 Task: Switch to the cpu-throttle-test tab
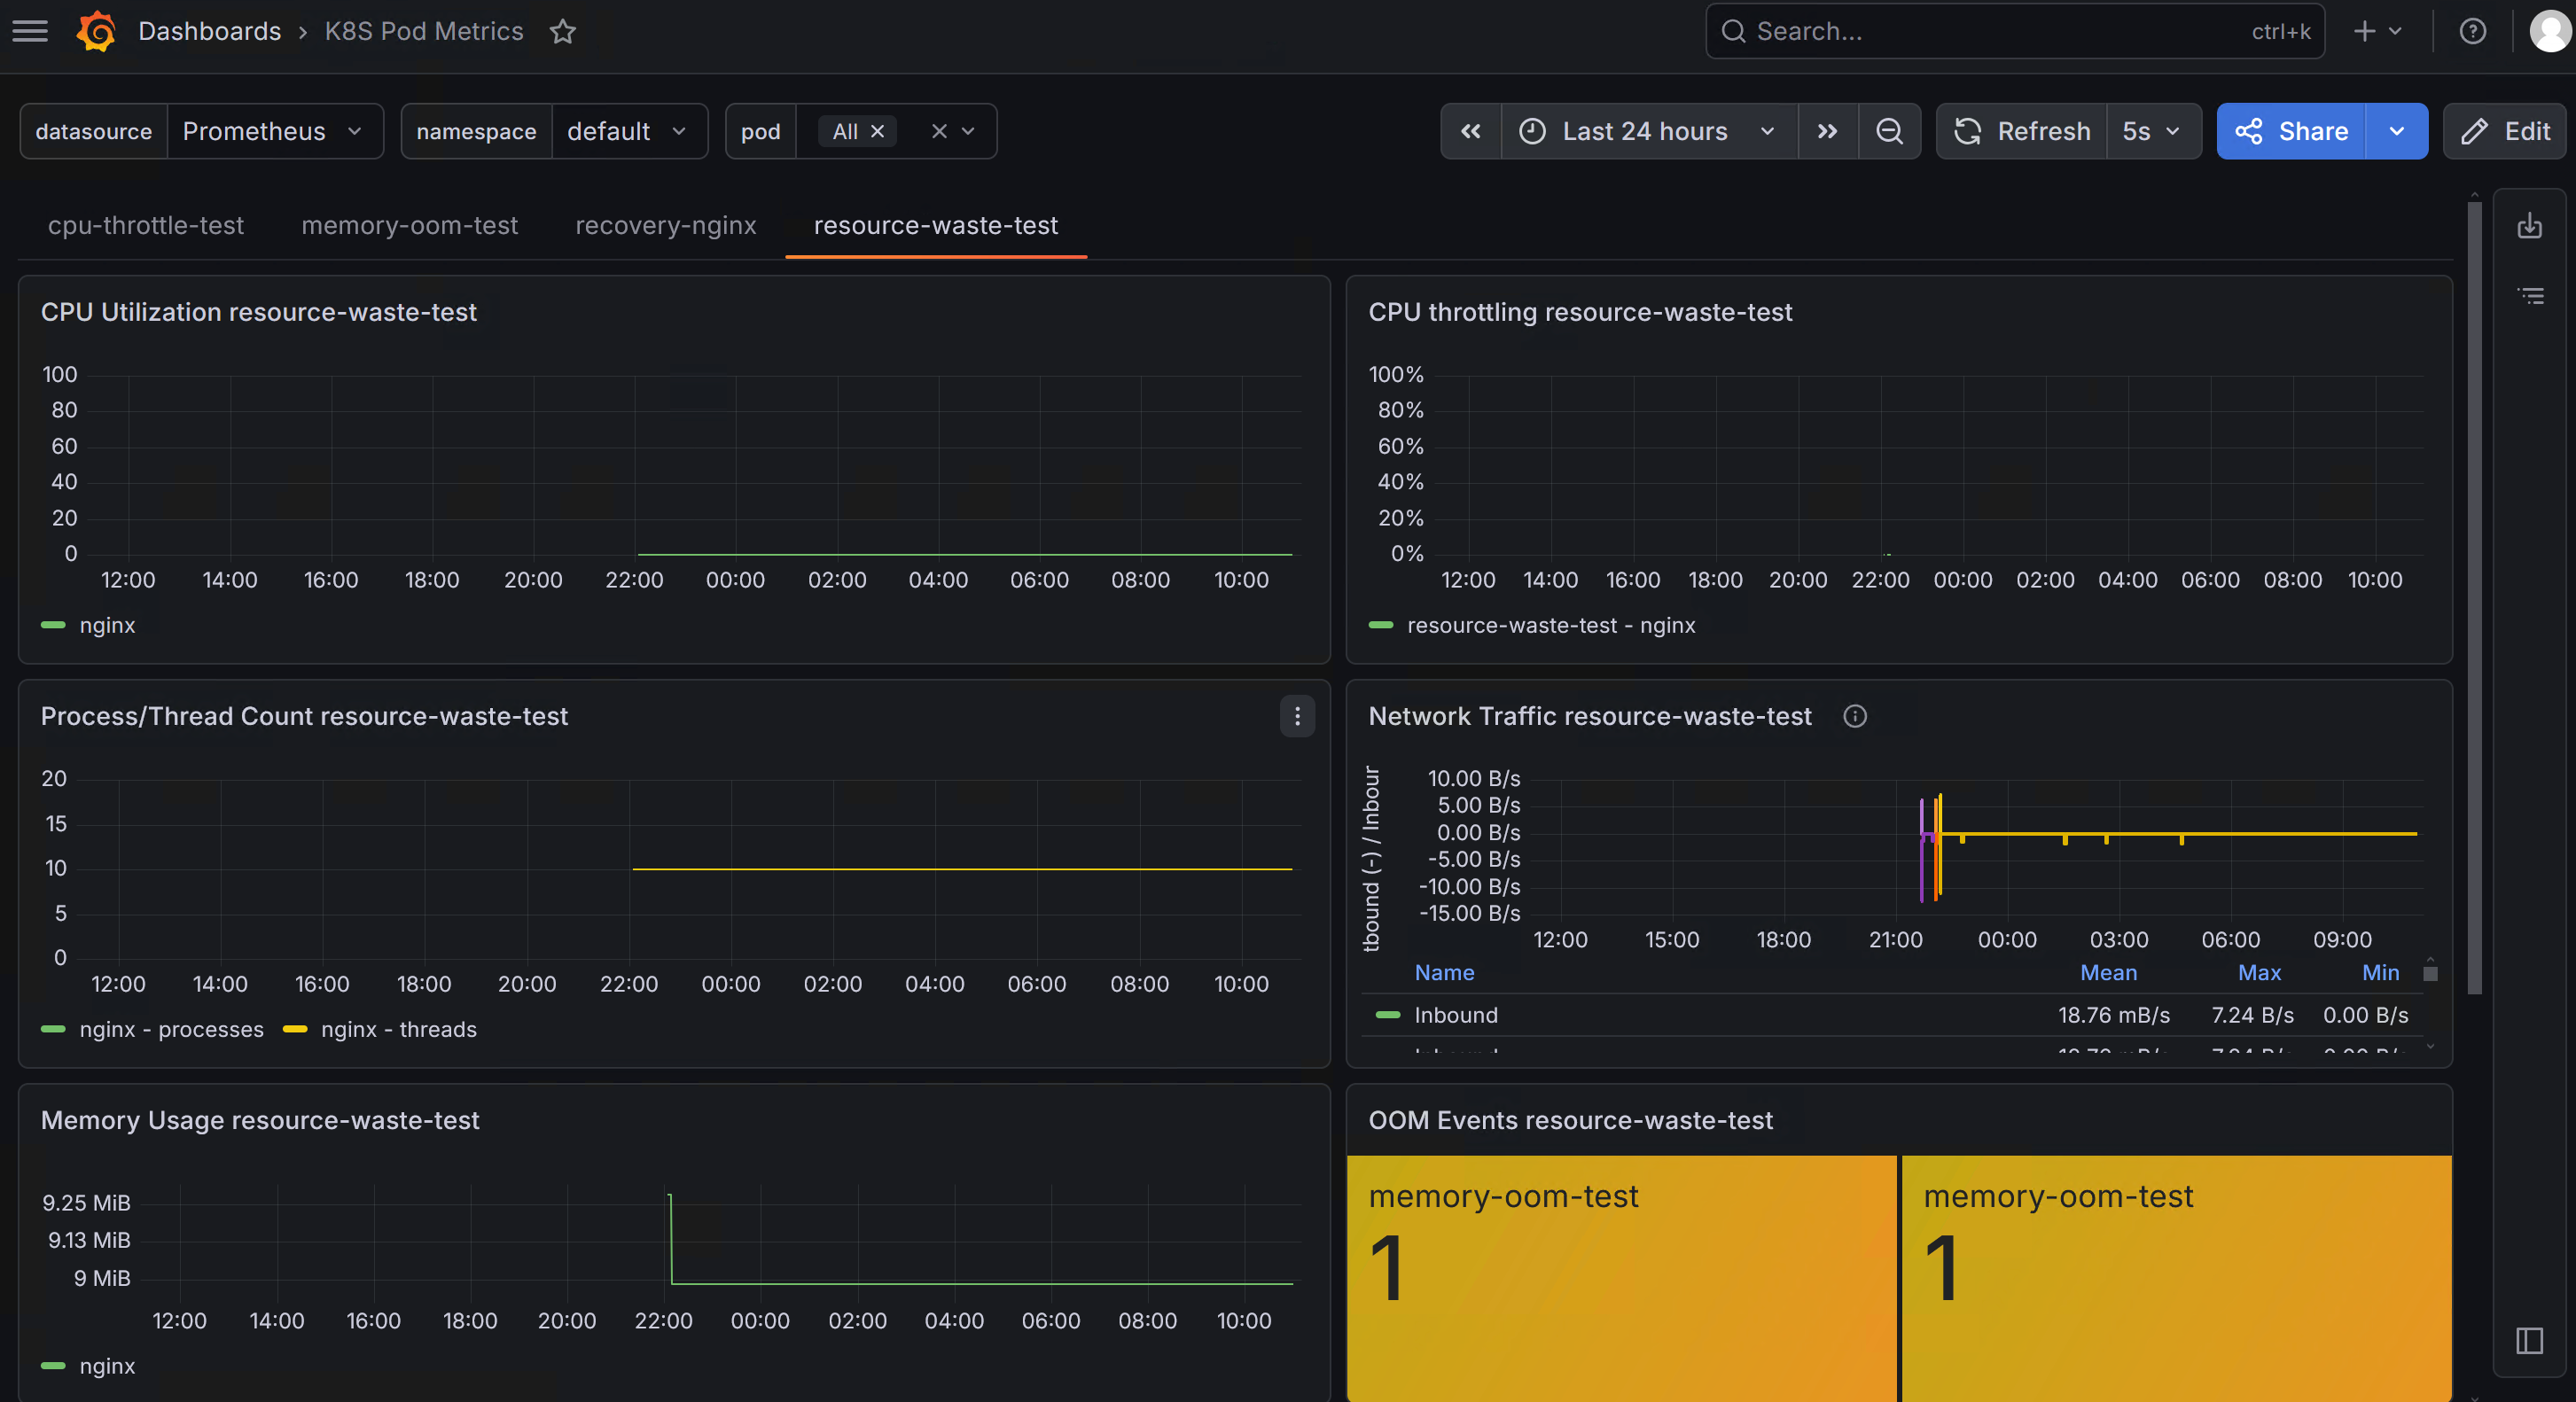coord(146,225)
